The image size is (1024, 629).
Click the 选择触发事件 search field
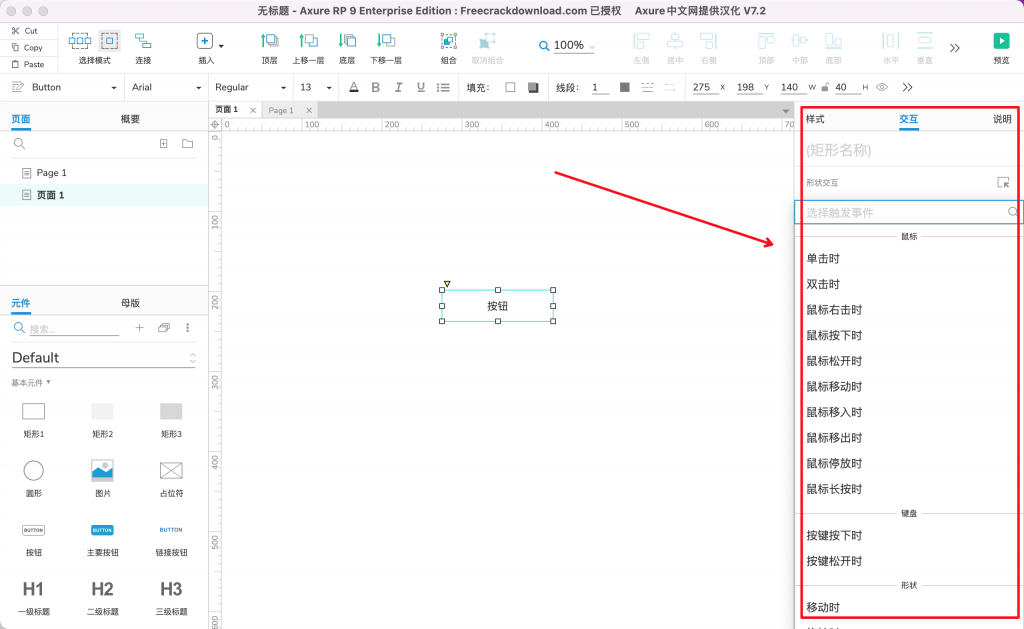pos(900,212)
